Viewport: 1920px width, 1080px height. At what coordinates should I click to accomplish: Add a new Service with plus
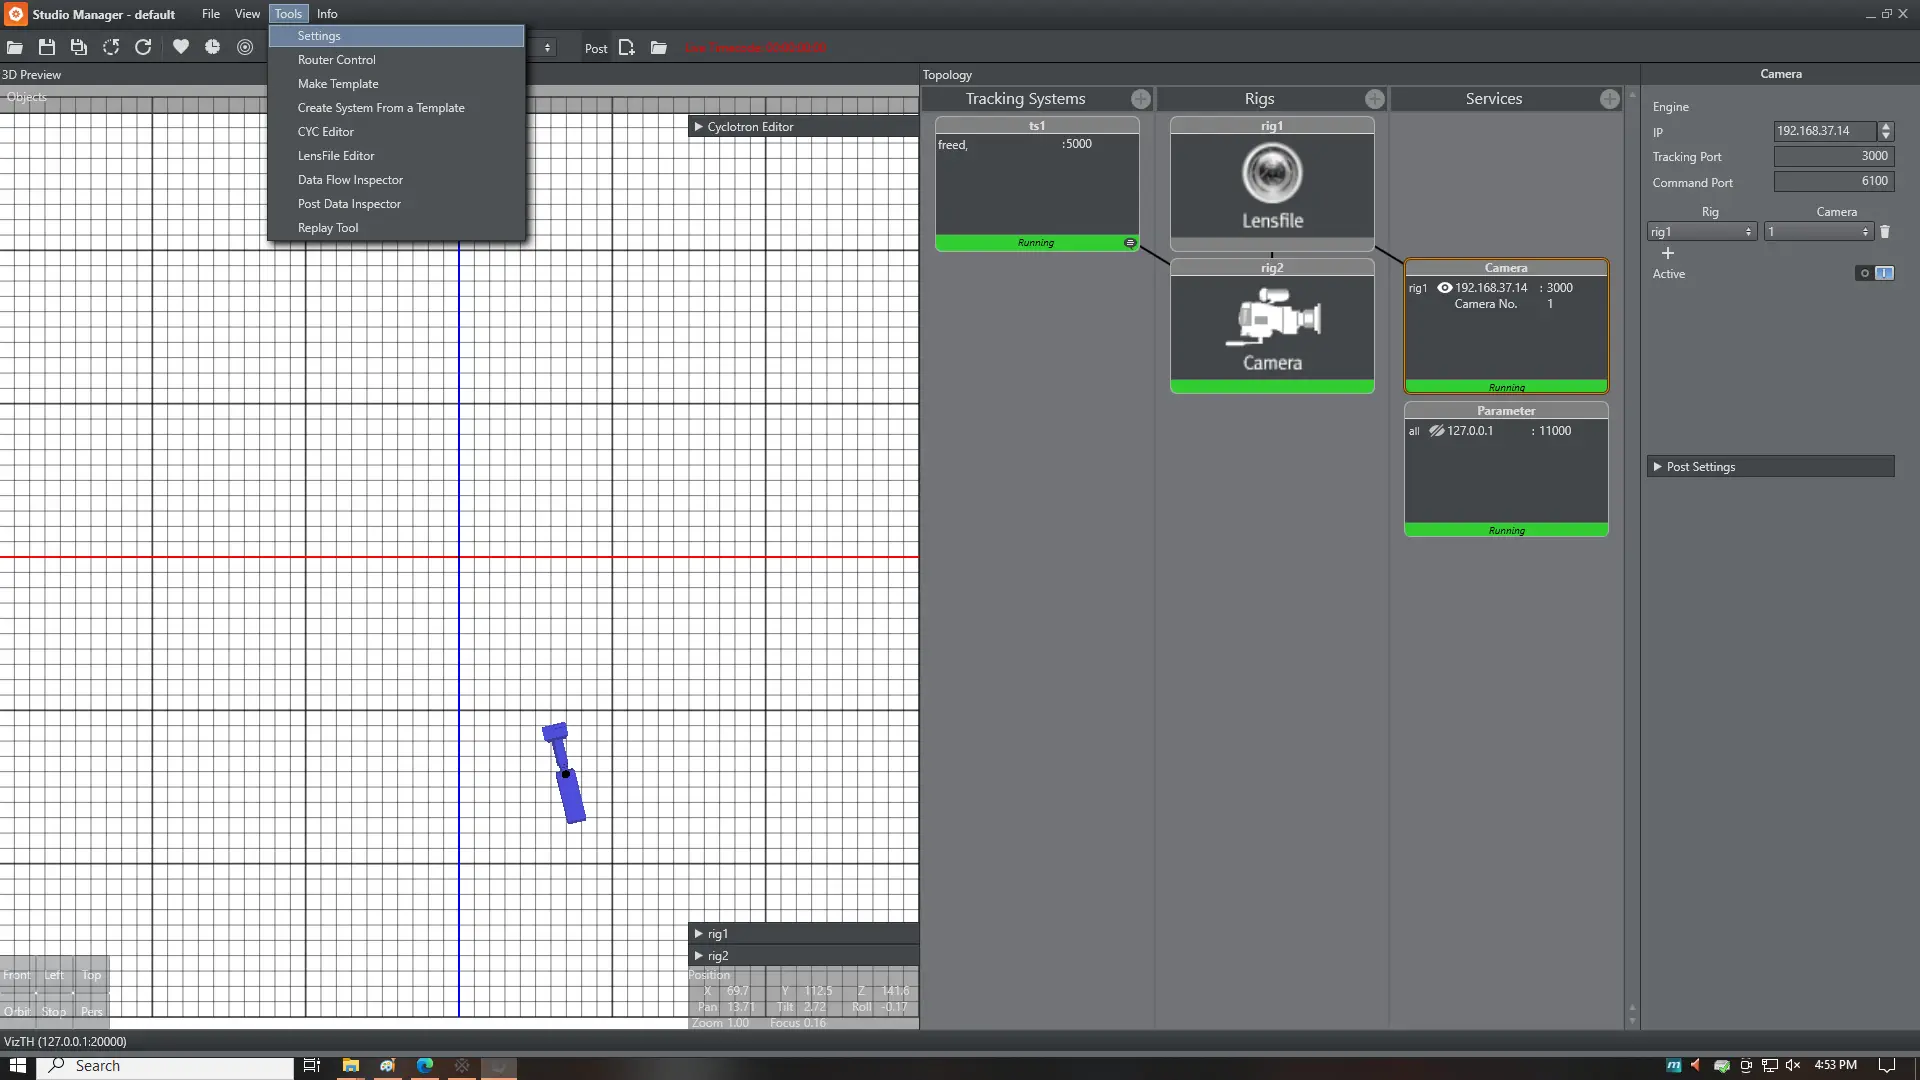(x=1609, y=99)
